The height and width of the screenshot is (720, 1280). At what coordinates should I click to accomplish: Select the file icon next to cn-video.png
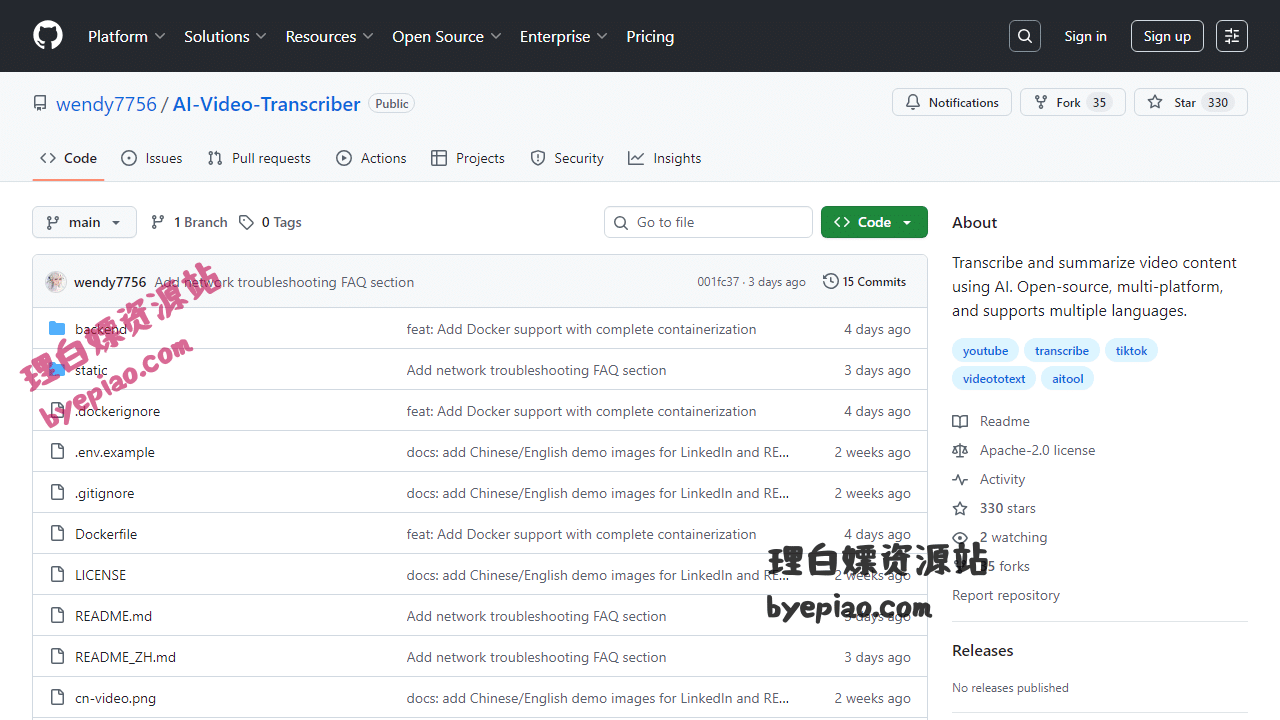[57, 698]
